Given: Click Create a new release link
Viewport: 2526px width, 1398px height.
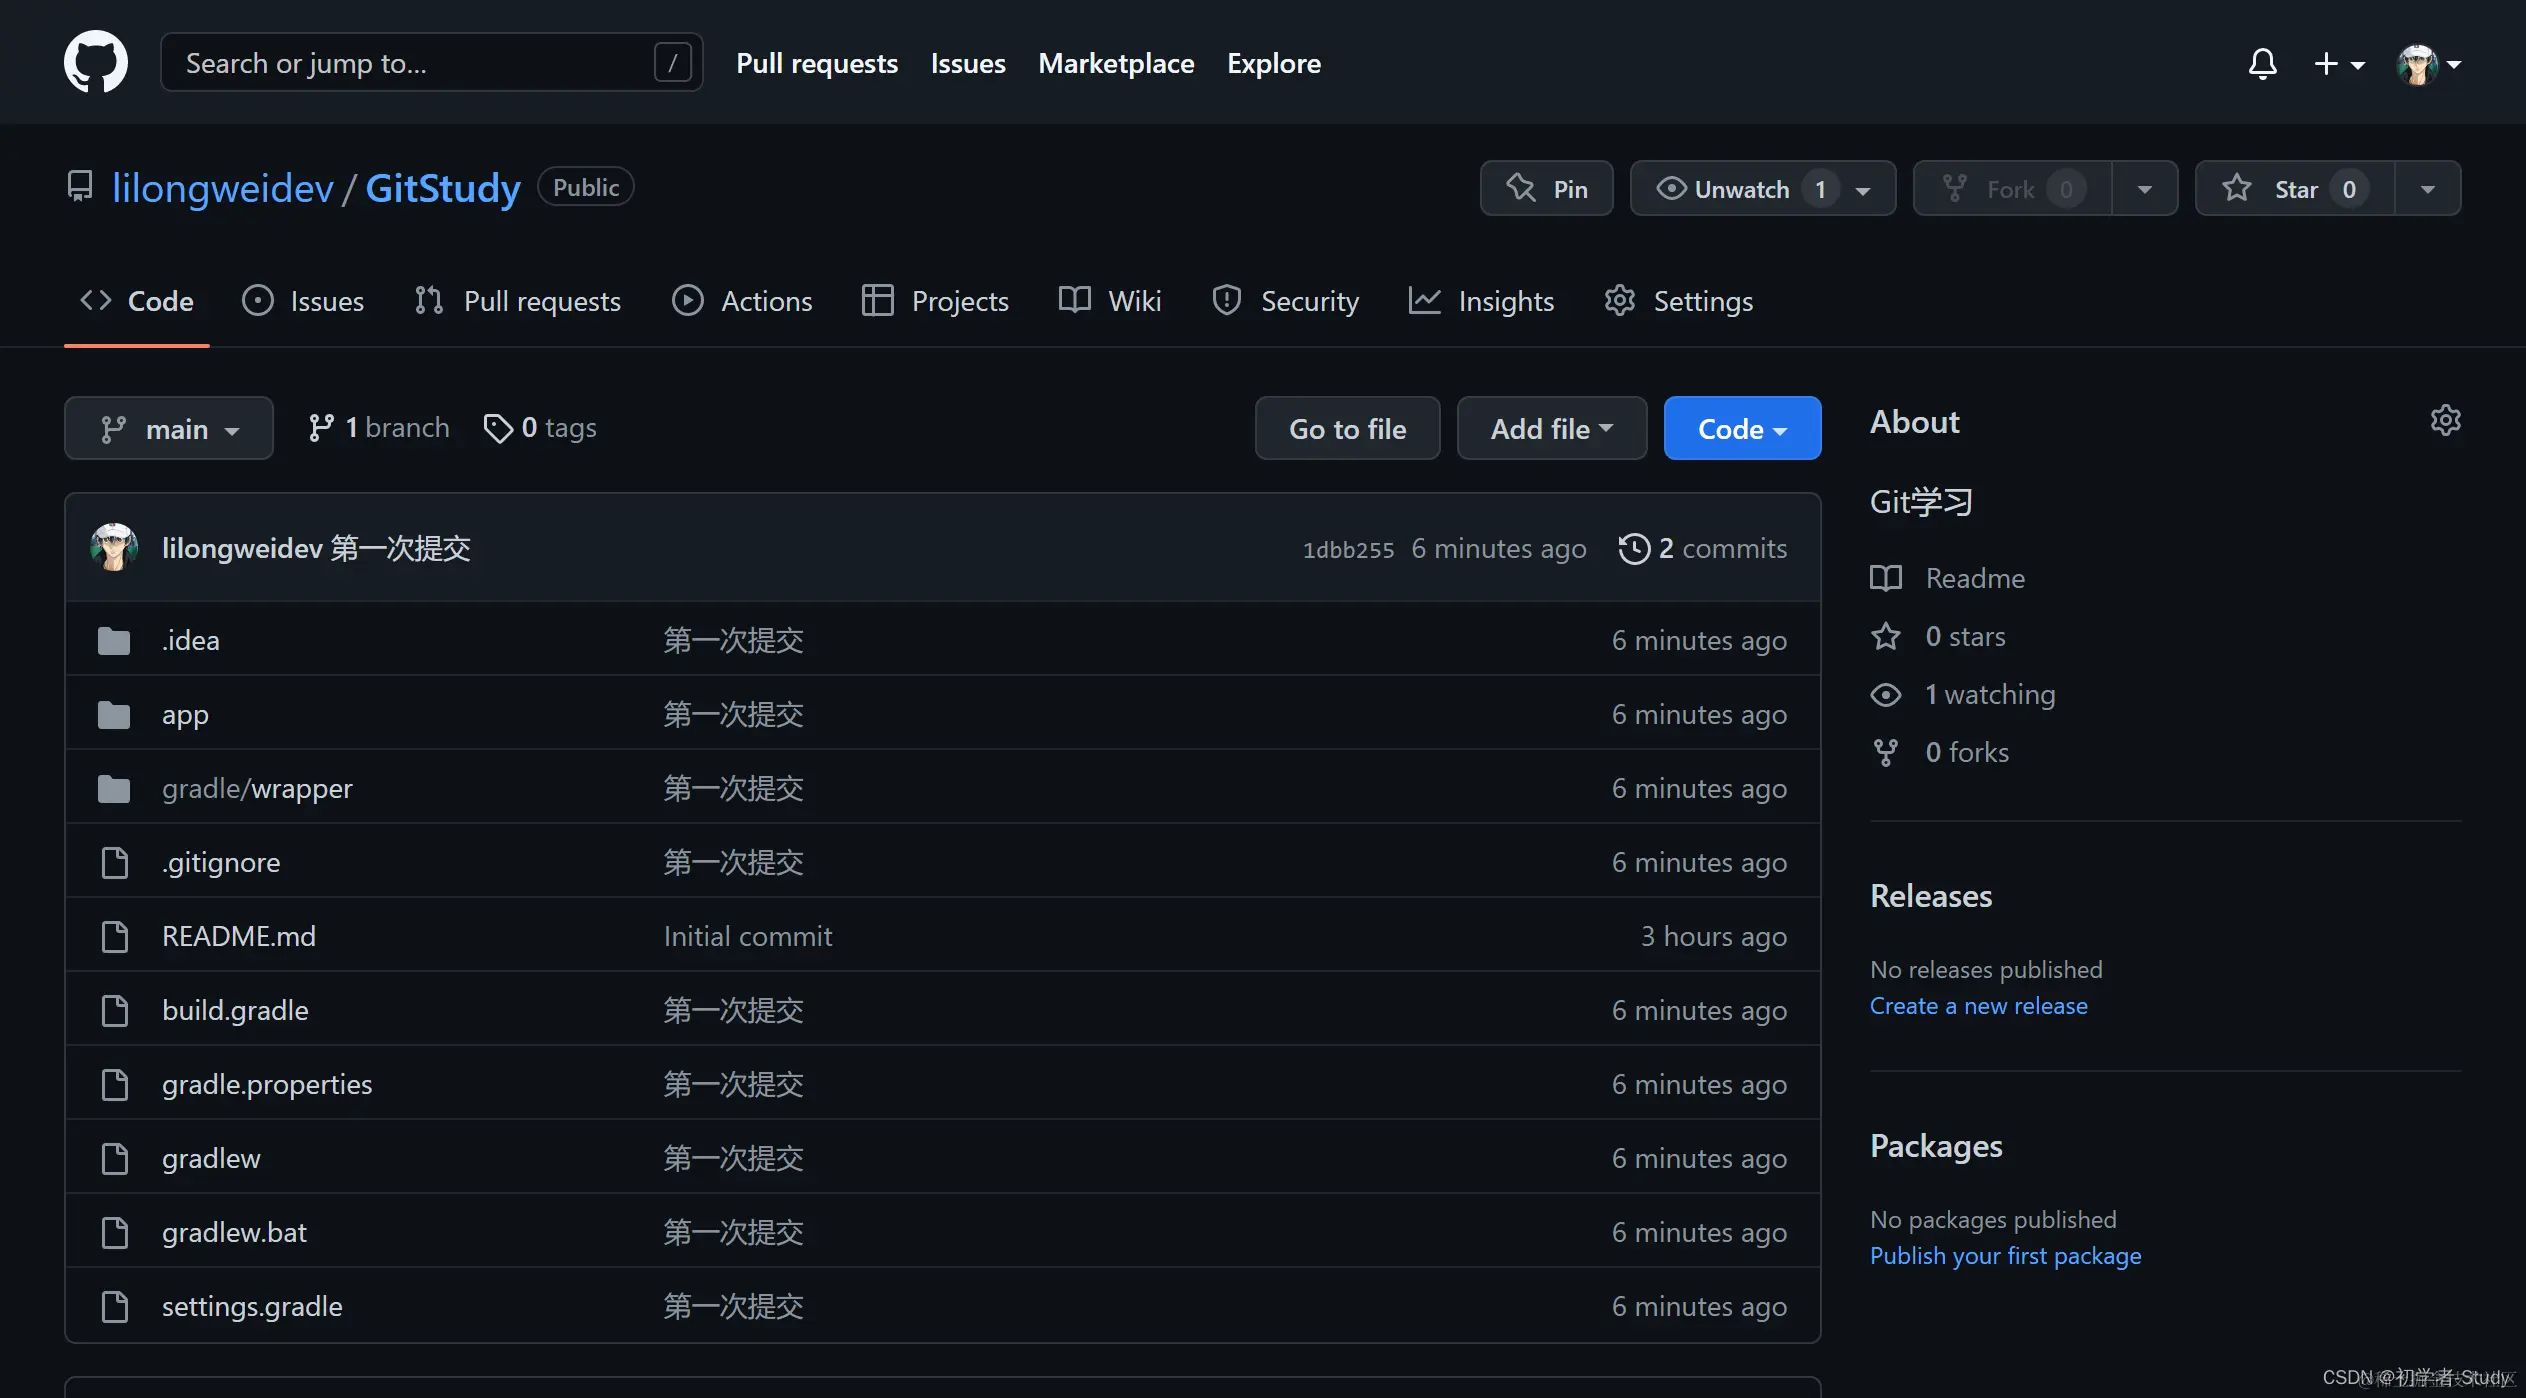Looking at the screenshot, I should [1978, 1006].
